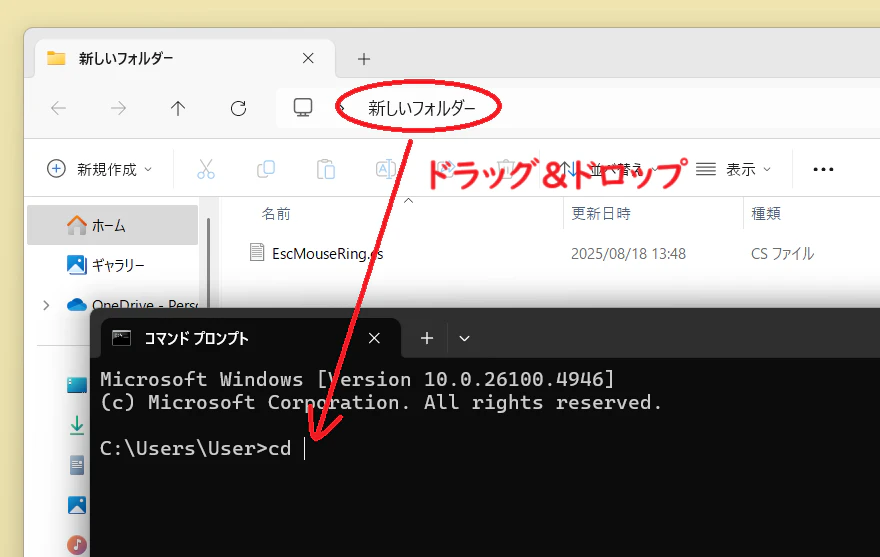
Task: Click the Music note icon in sidebar
Action: click(77, 544)
